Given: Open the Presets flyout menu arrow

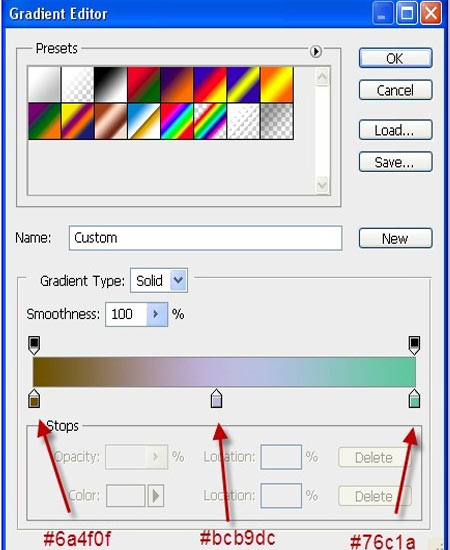Looking at the screenshot, I should 315,52.
